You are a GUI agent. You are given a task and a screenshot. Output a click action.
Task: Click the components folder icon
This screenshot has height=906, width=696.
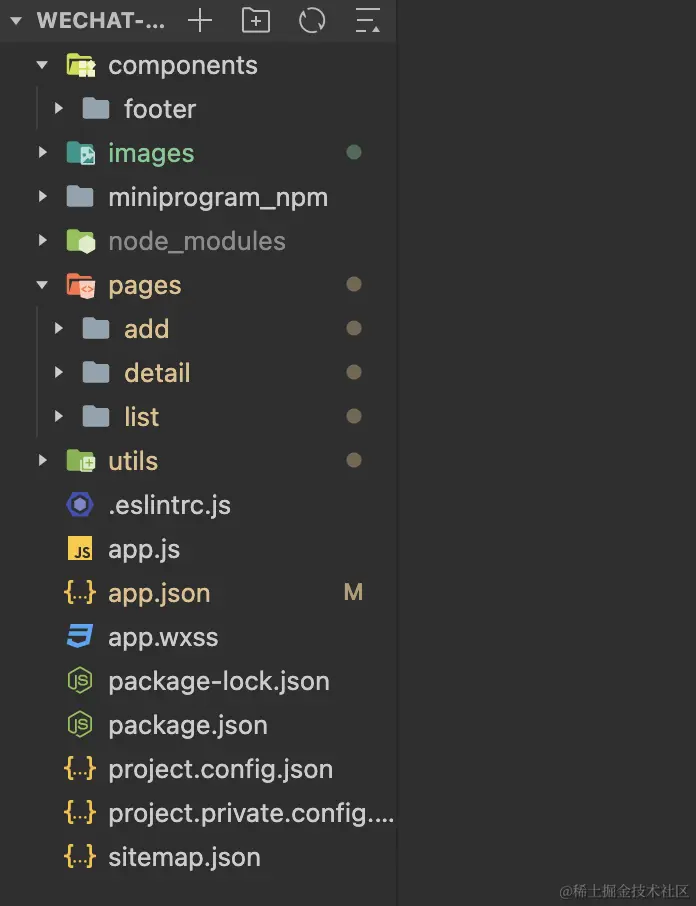[x=81, y=65]
